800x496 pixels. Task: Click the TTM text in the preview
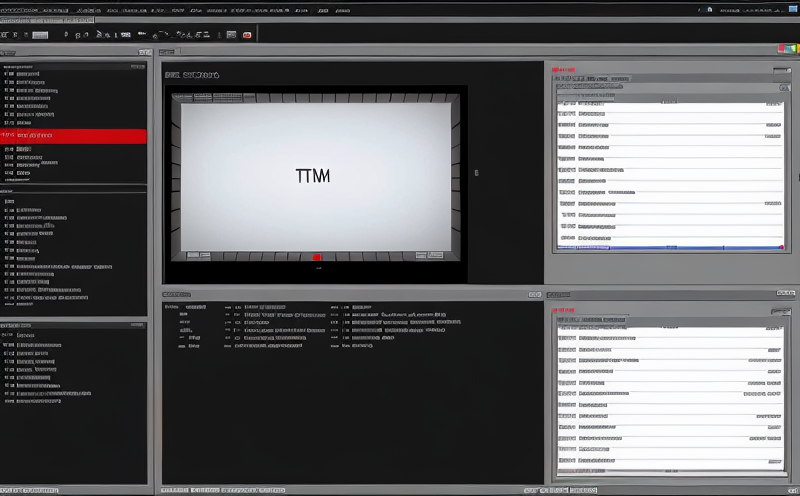[313, 176]
